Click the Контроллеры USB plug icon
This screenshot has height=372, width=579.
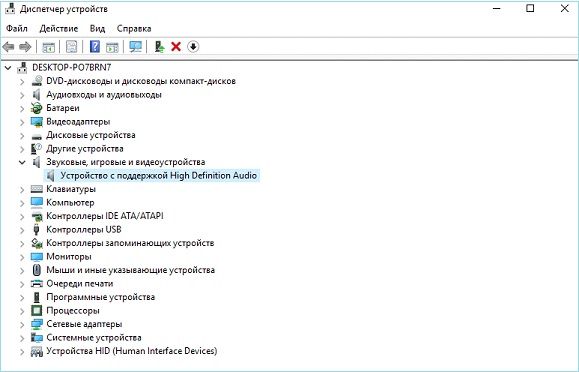(x=36, y=229)
